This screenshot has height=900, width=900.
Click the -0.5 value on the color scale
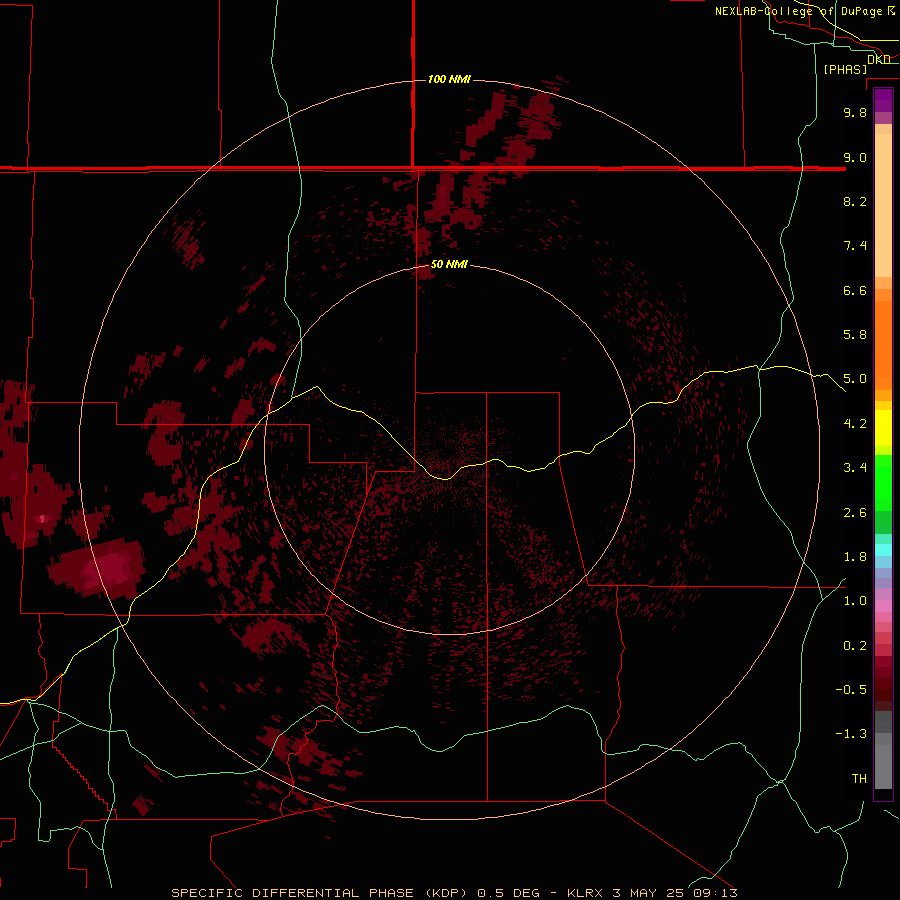(x=851, y=690)
